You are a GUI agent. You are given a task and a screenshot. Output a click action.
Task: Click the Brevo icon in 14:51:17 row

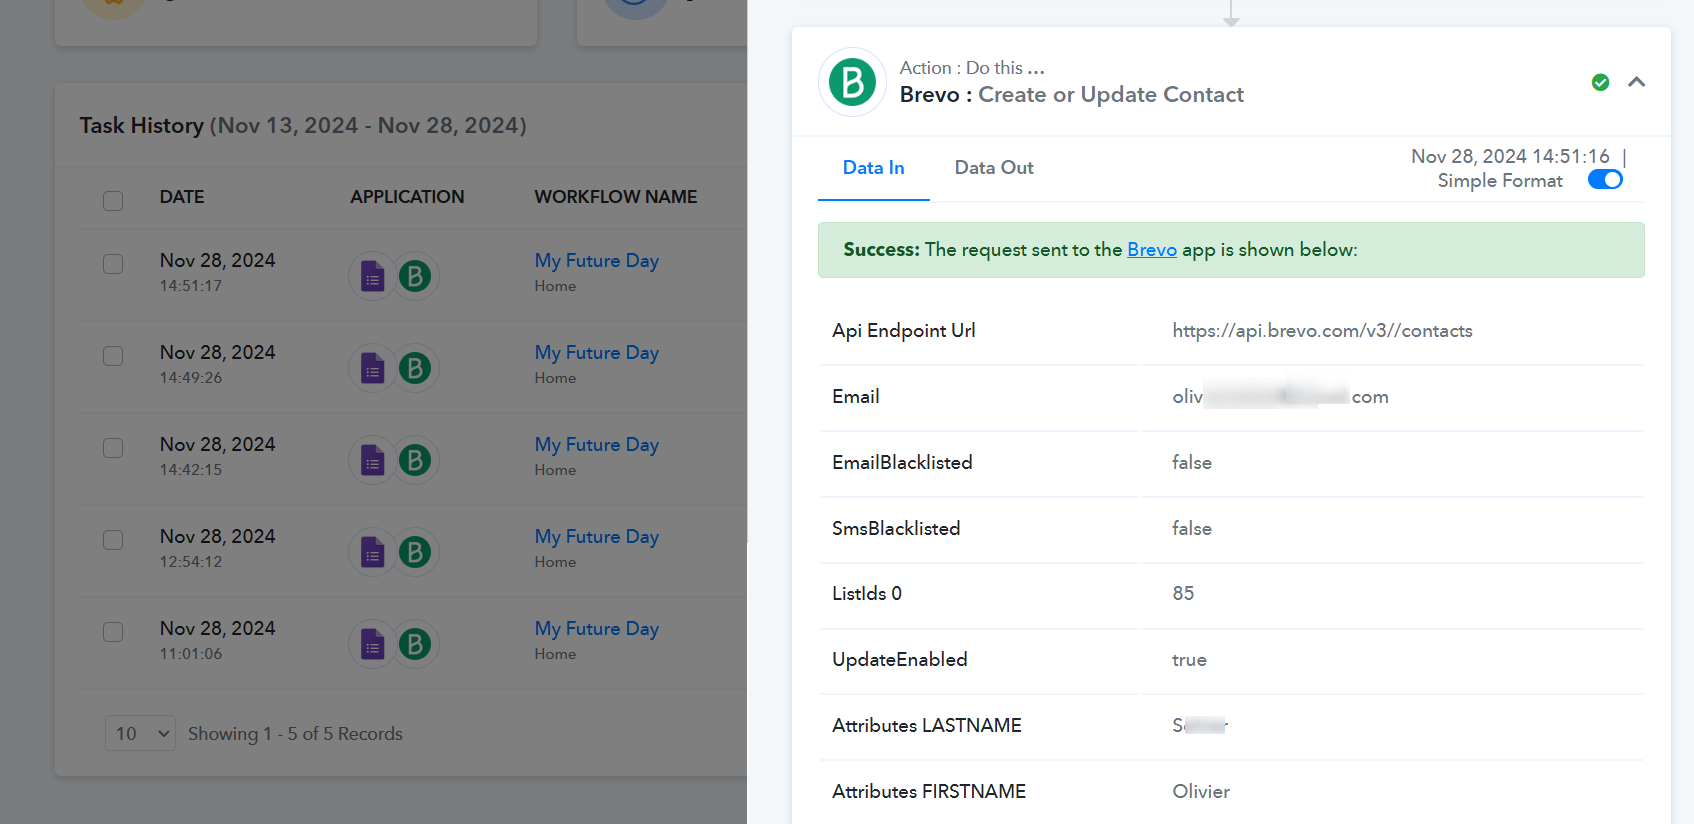pos(415,276)
